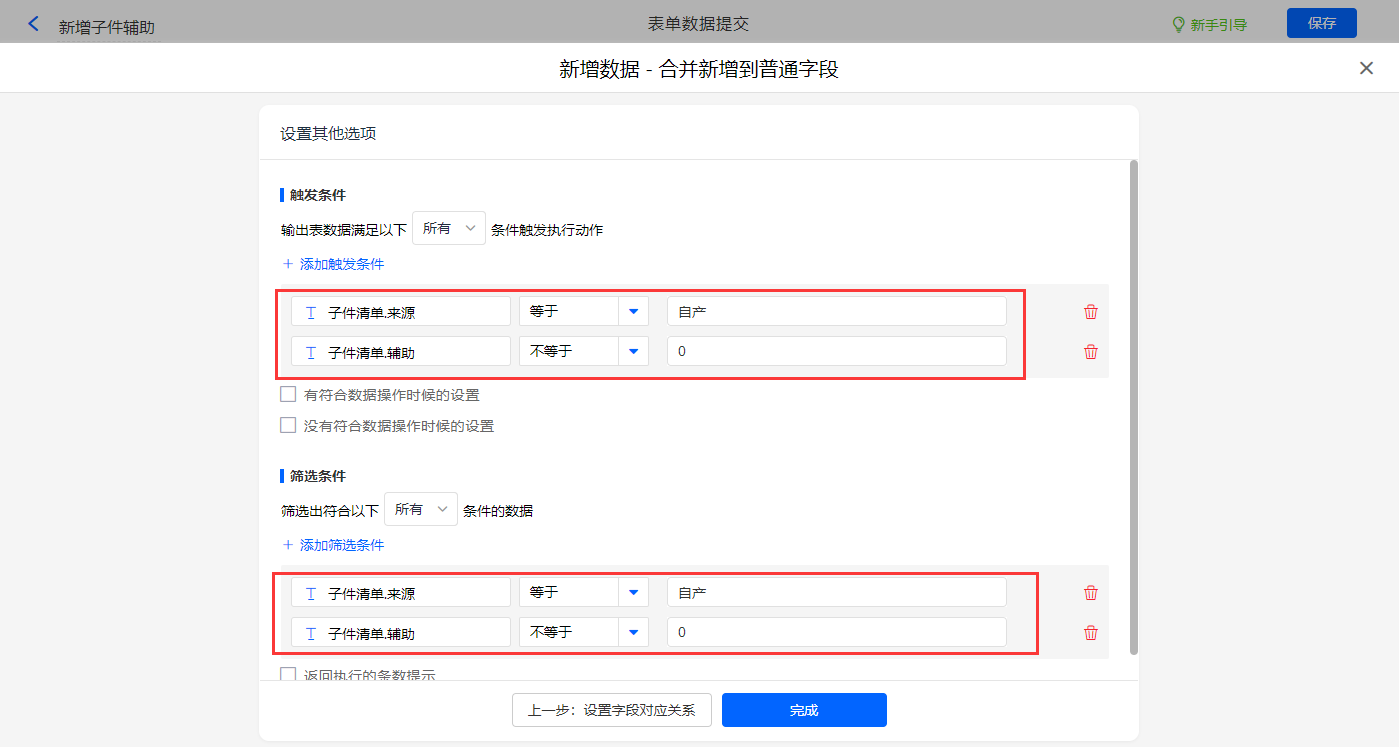Delete the first trigger condition row
This screenshot has width=1399, height=747.
coord(1090,312)
